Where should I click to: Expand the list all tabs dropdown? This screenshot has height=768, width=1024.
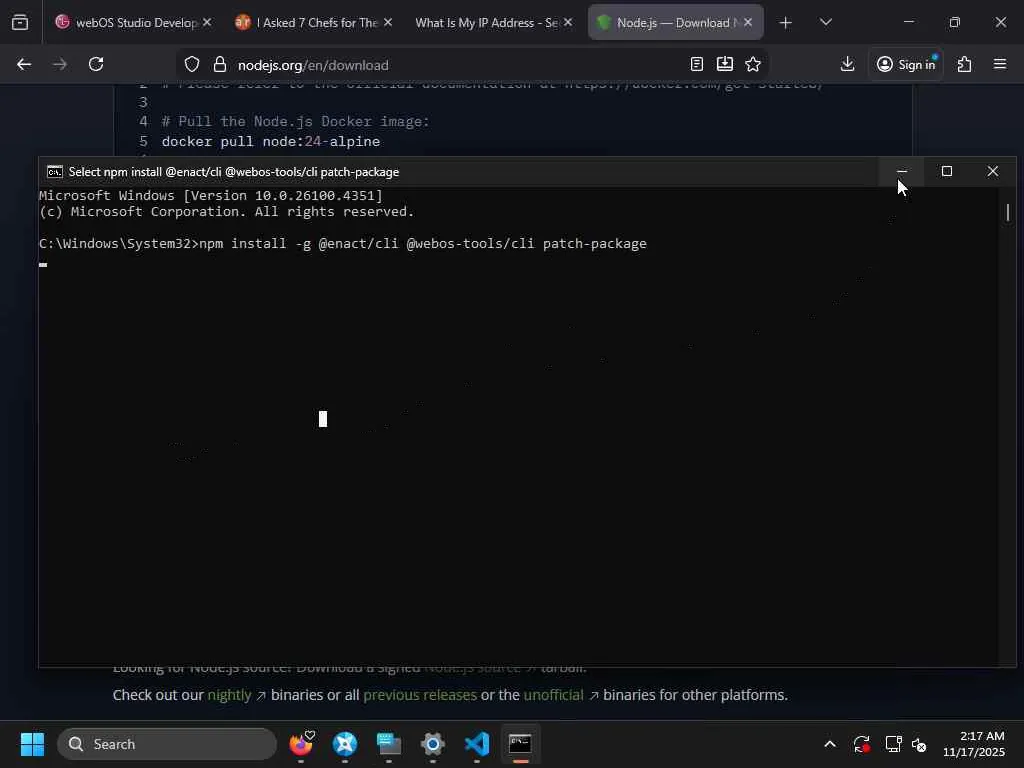(825, 23)
